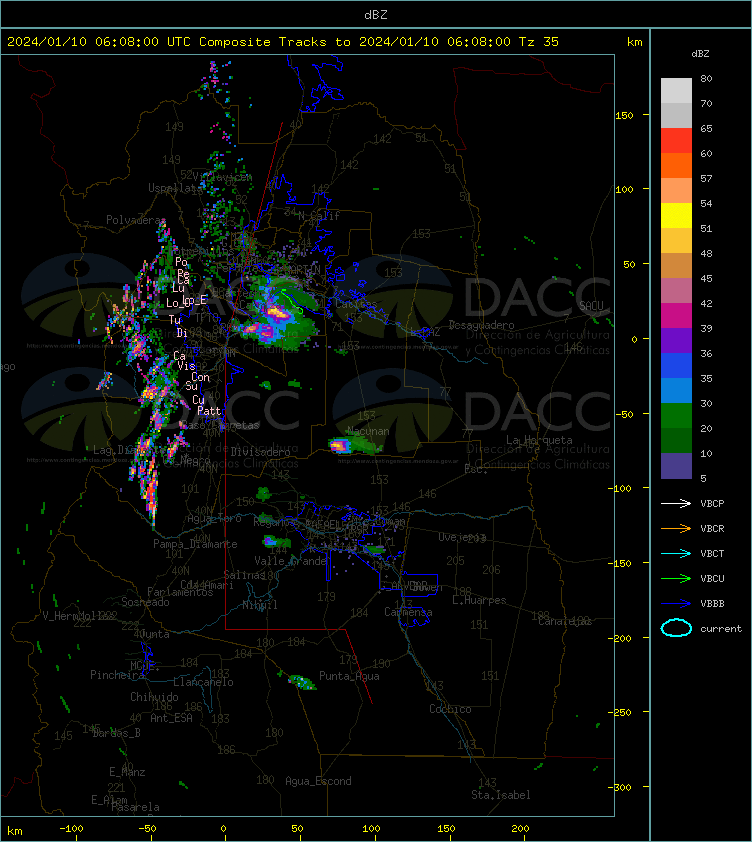The image size is (752, 842).
Task: Click the 'Con' storm cell label
Action: pos(200,377)
